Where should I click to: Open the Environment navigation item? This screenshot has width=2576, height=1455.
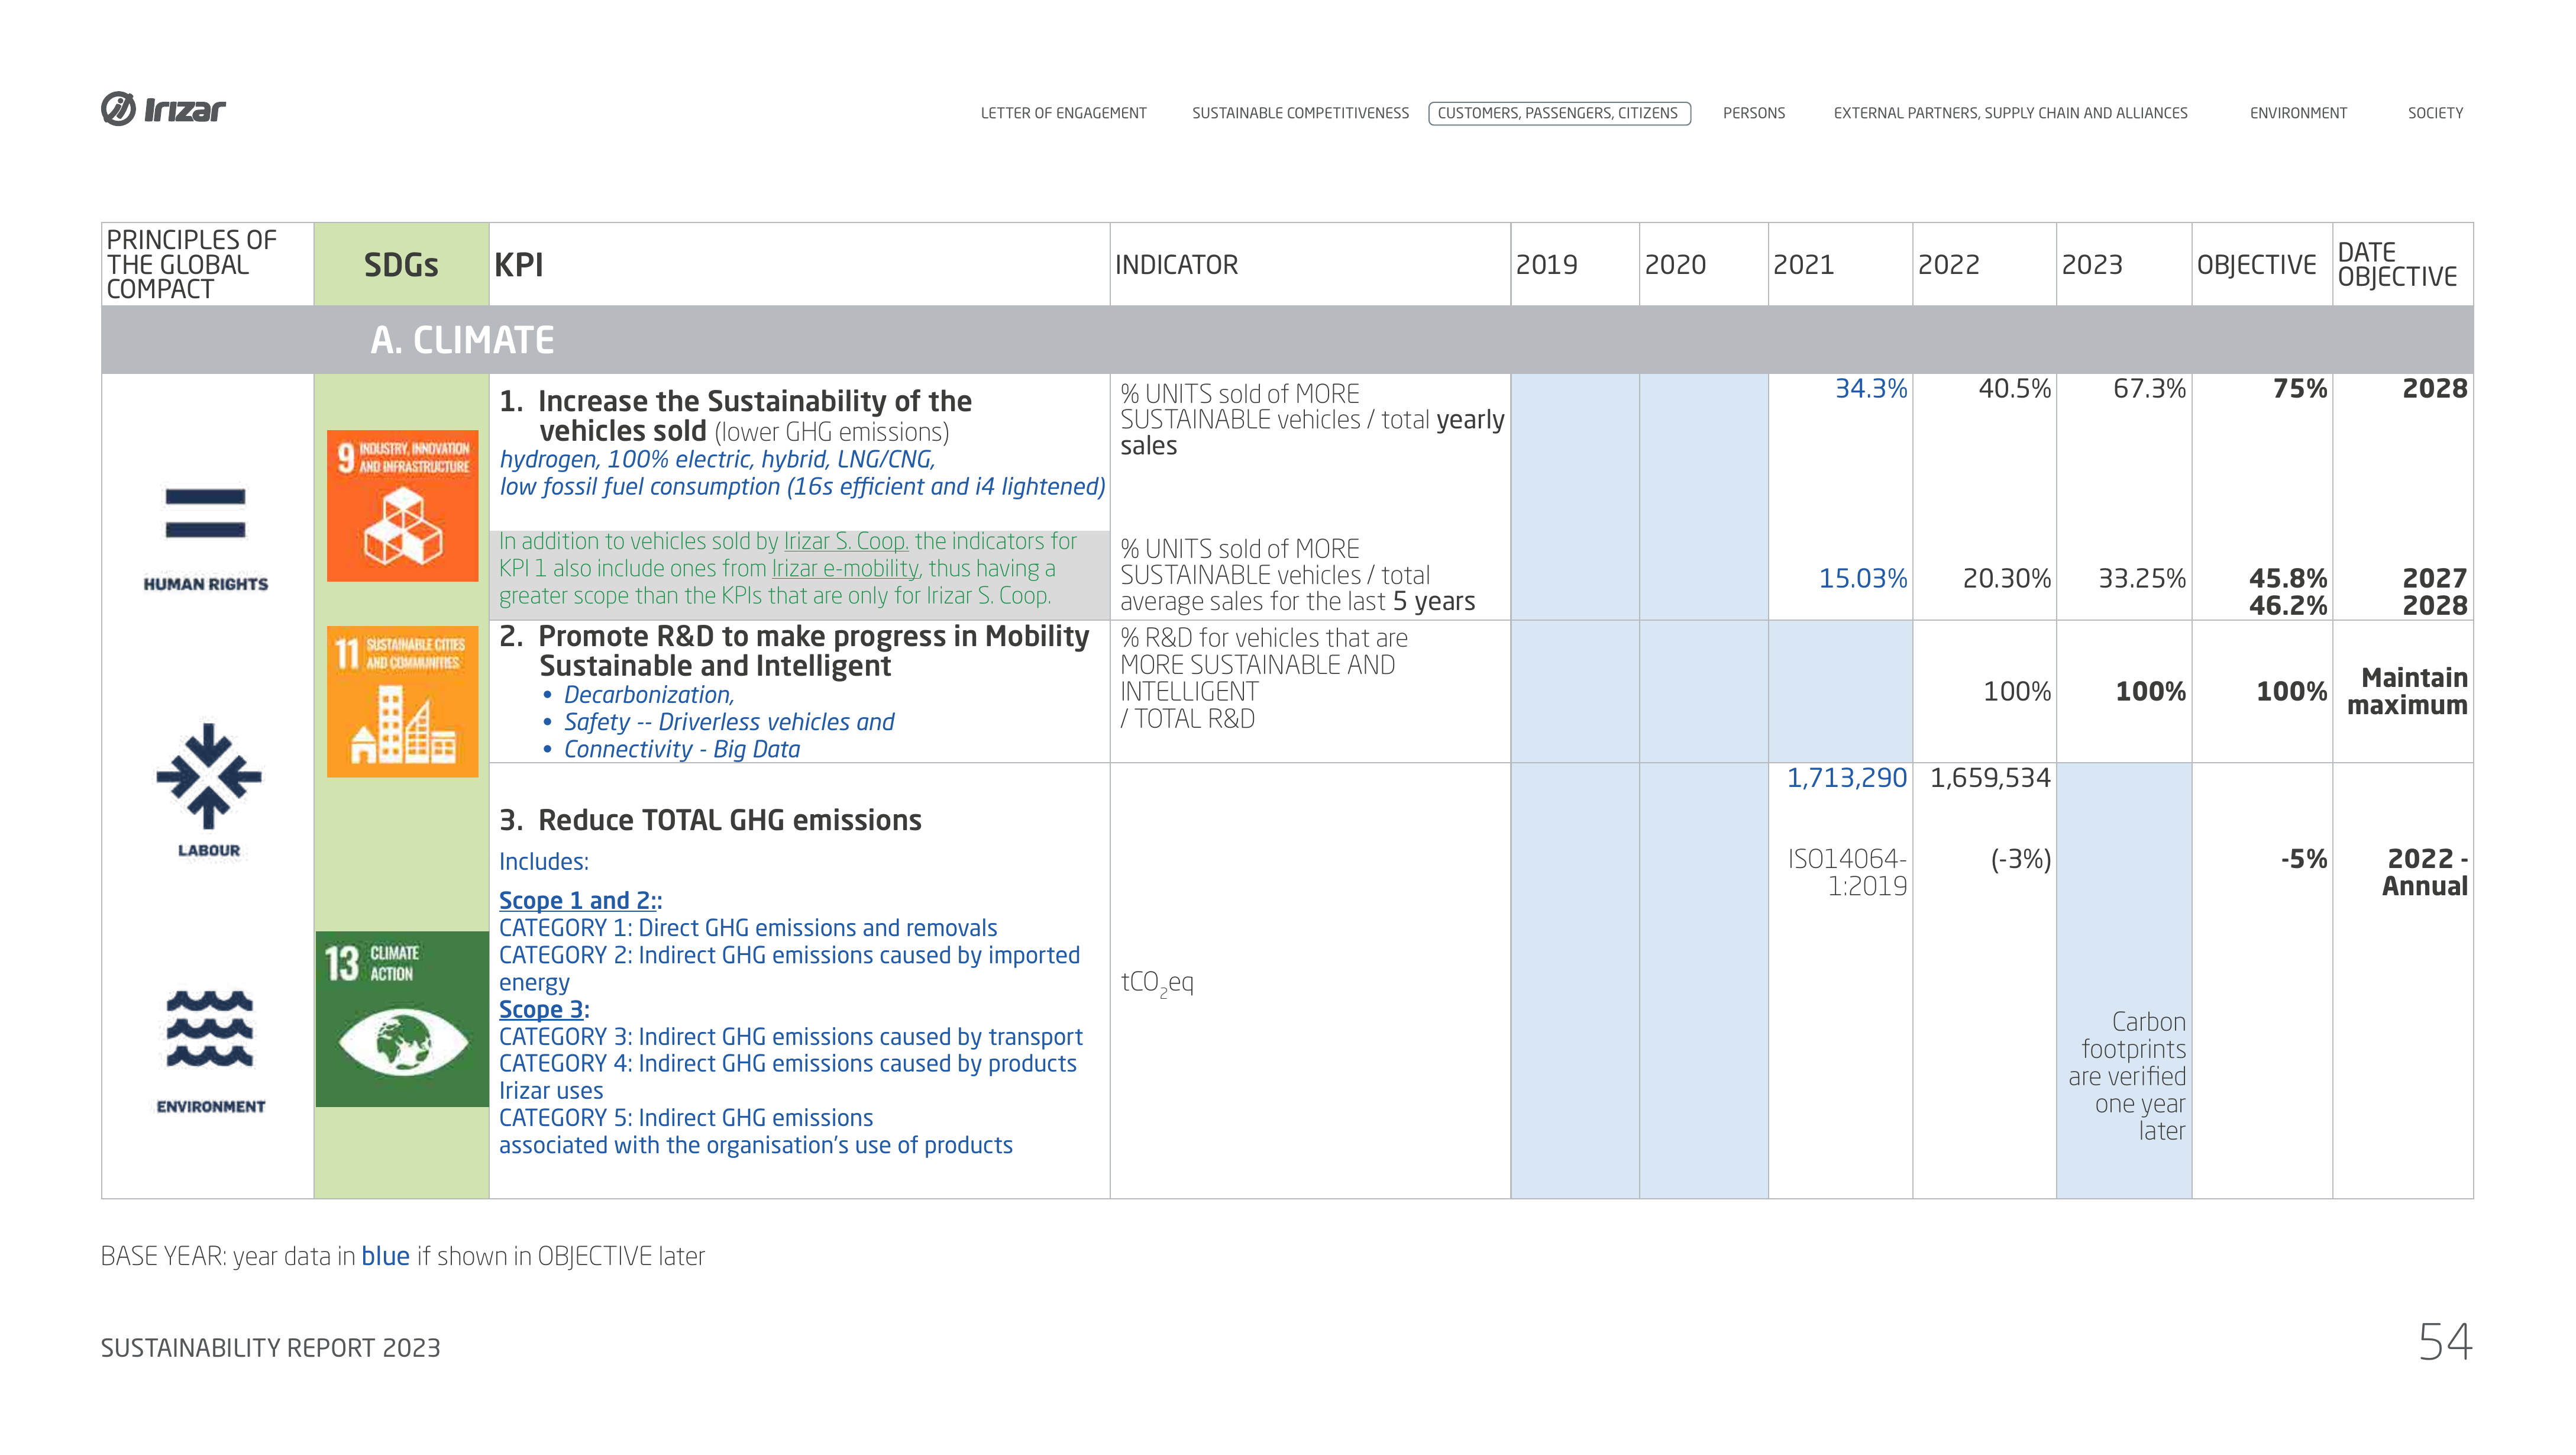coord(2298,113)
